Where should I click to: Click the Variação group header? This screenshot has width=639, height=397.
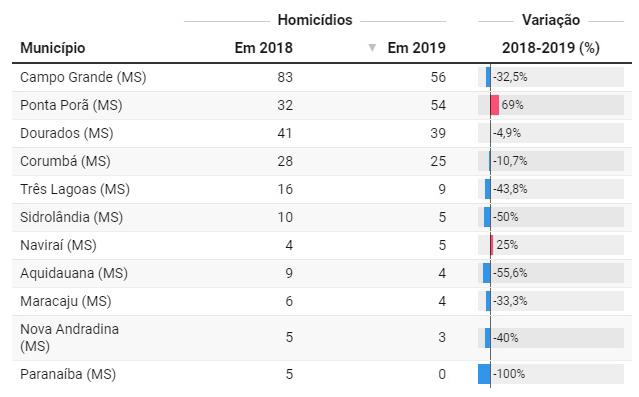pos(551,20)
